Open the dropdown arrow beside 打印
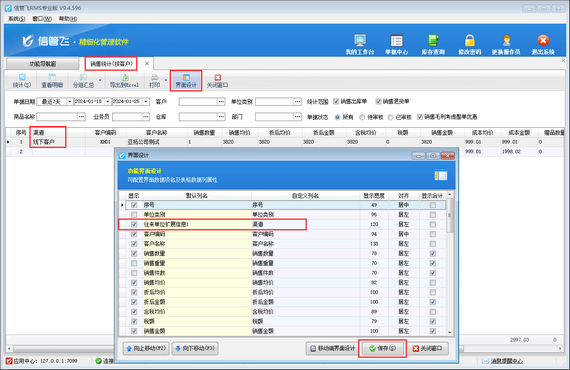The height and width of the screenshot is (370, 570). 166,80
